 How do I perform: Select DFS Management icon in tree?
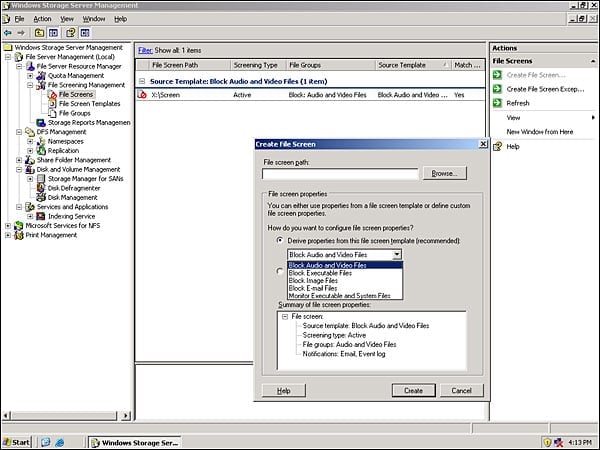pyautogui.click(x=30, y=132)
